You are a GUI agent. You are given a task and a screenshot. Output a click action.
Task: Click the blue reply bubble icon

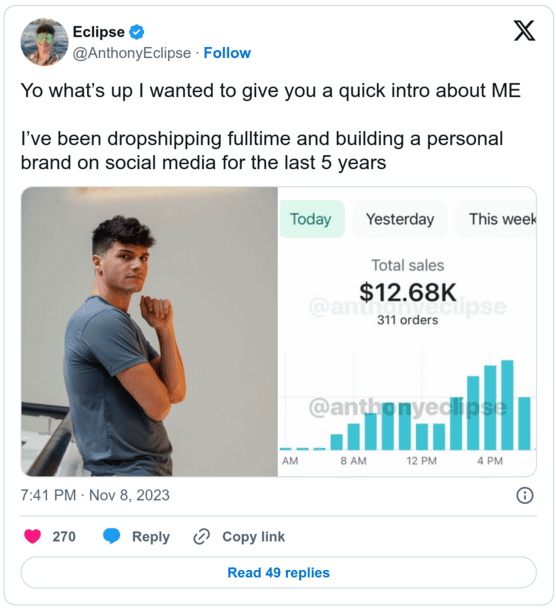point(111,536)
